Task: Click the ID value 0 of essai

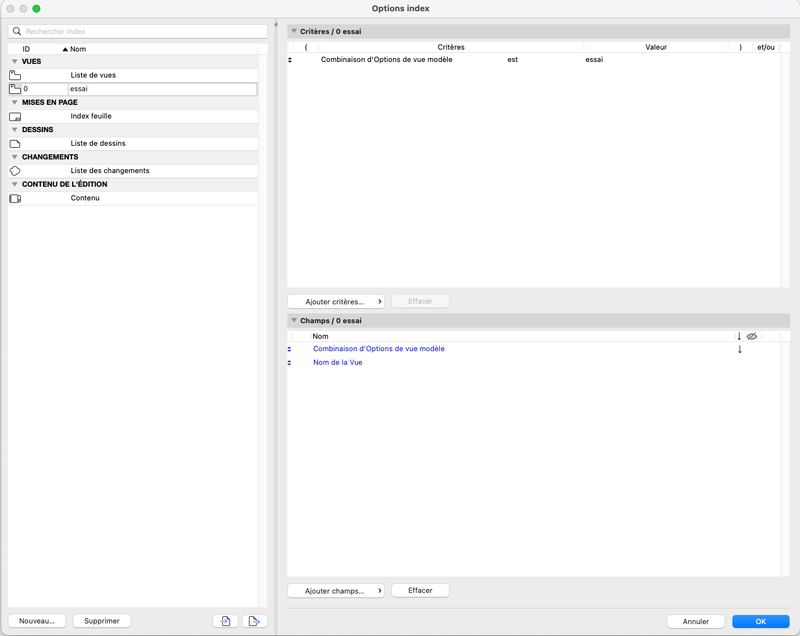Action: pyautogui.click(x=26, y=89)
